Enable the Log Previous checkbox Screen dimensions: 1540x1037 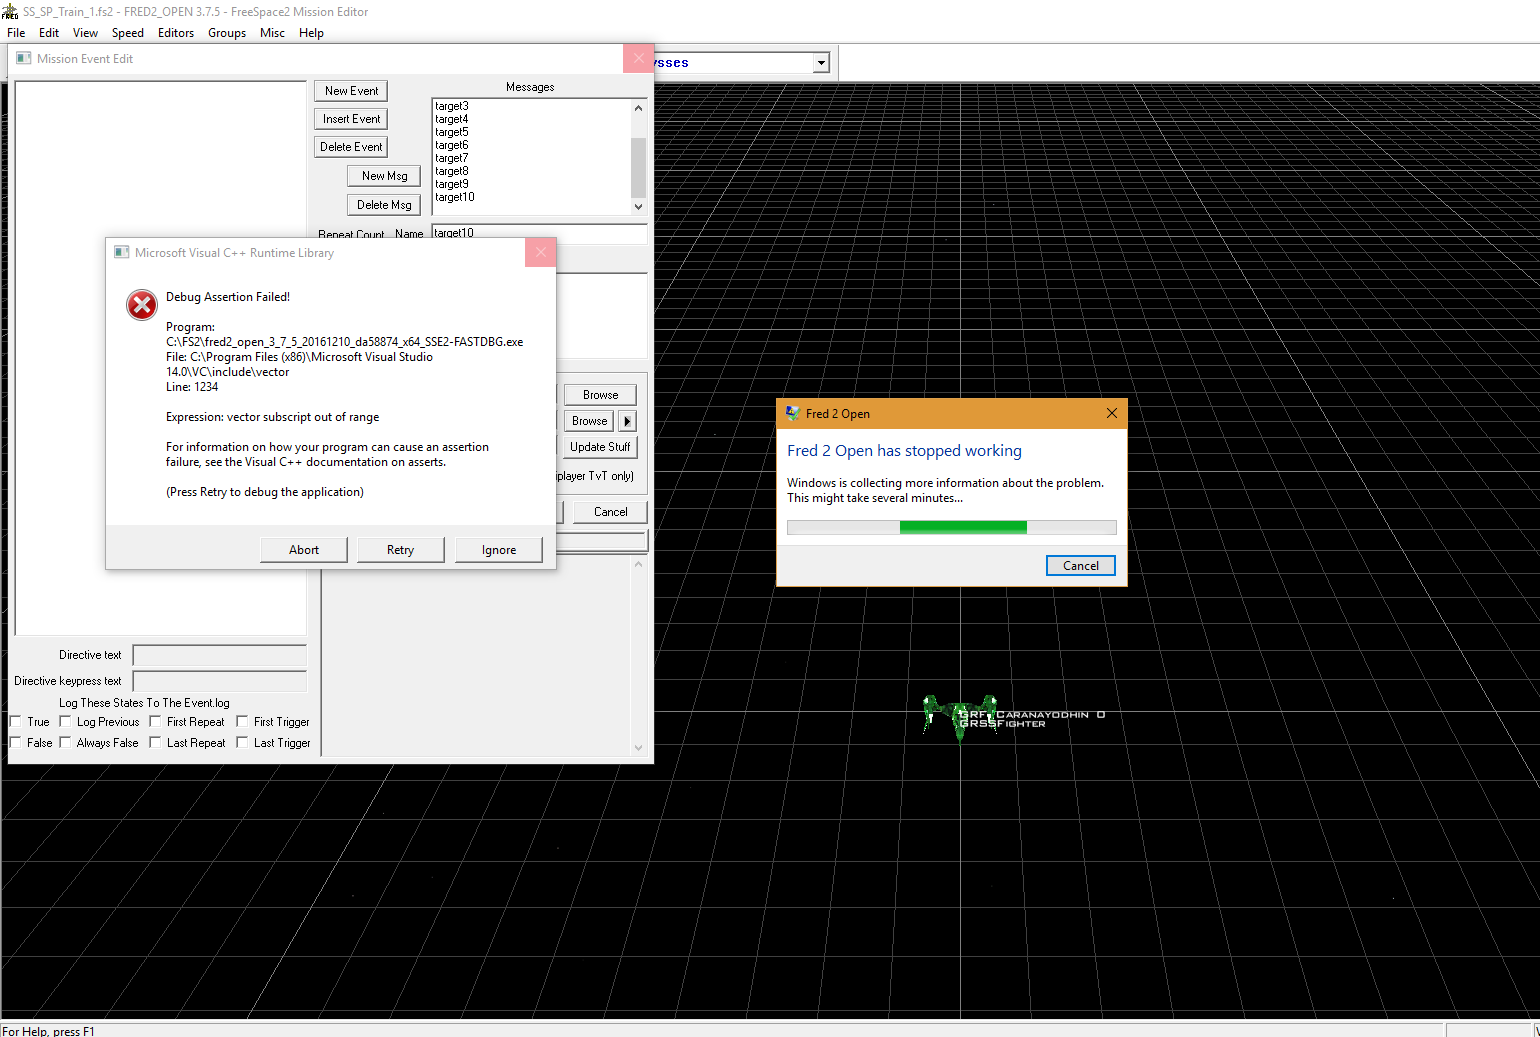coord(66,722)
